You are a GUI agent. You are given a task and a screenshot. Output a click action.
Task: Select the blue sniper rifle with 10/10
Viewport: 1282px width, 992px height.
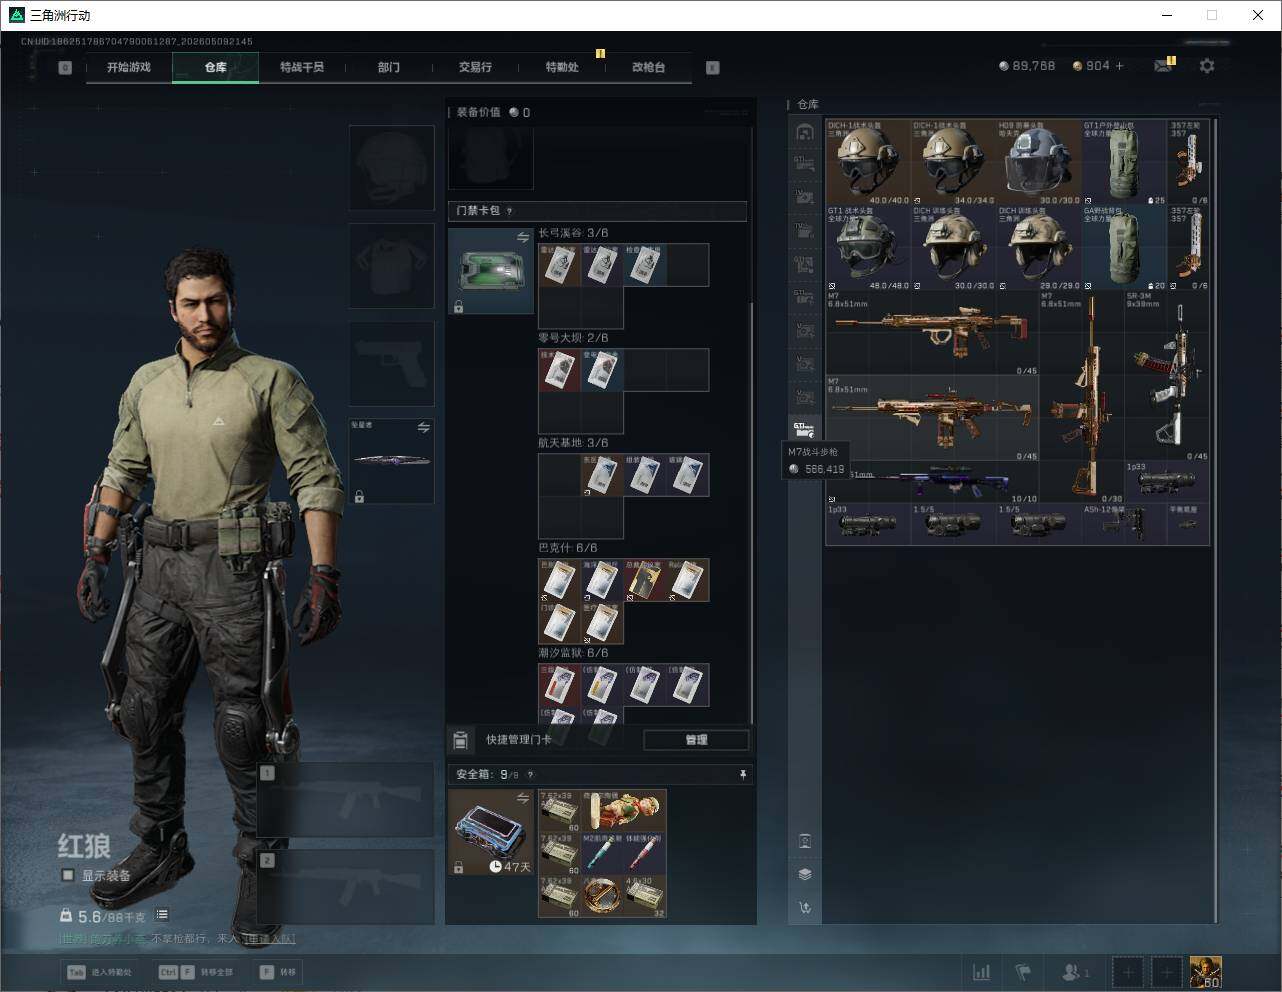(x=932, y=482)
